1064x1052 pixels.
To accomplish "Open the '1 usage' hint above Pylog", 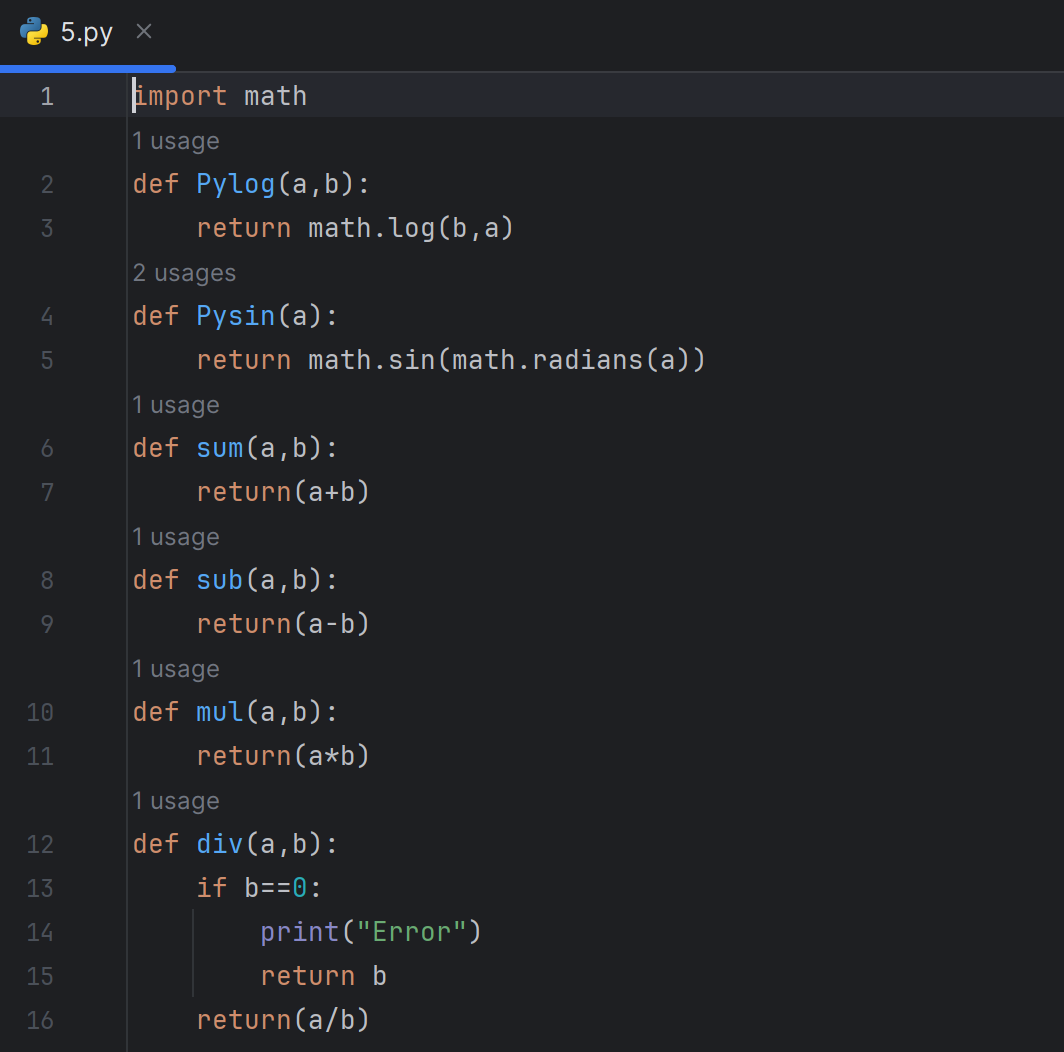I will 176,141.
